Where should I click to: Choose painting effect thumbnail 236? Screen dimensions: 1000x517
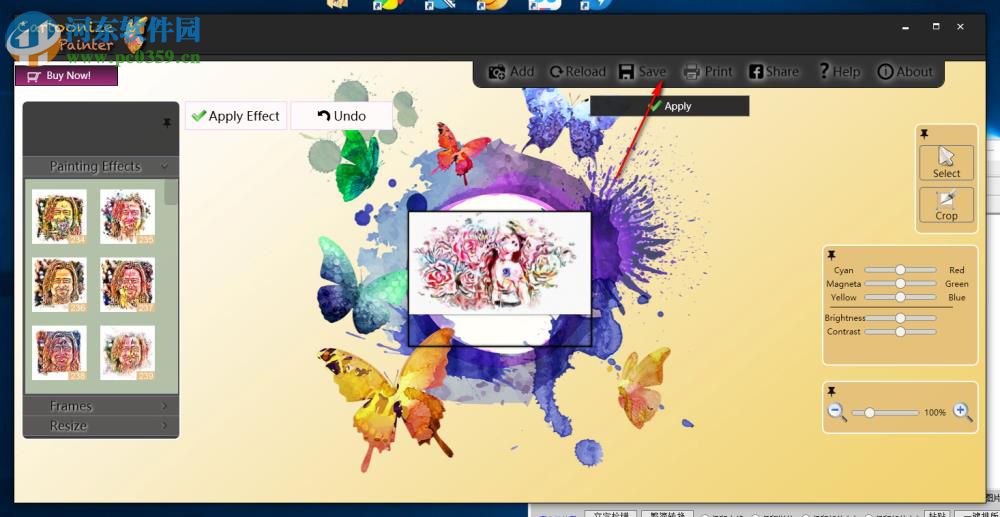59,285
